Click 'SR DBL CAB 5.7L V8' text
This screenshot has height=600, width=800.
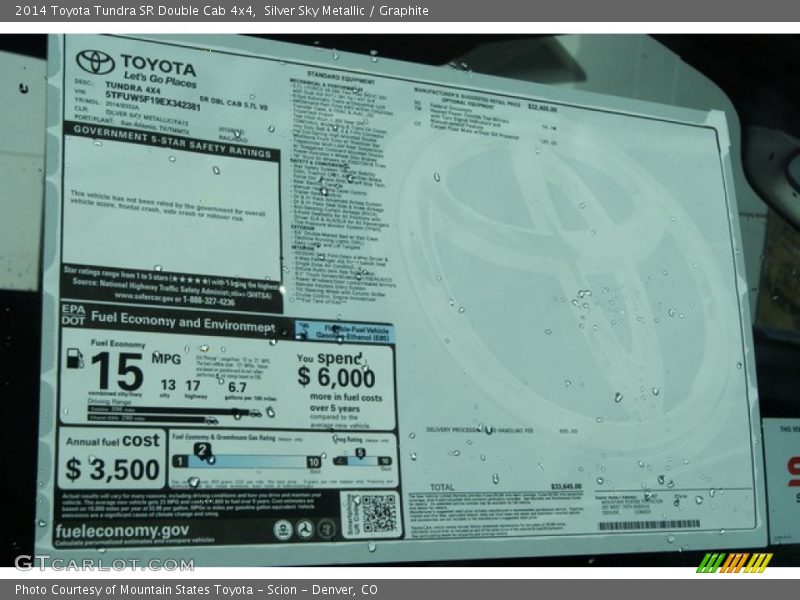click(x=234, y=103)
